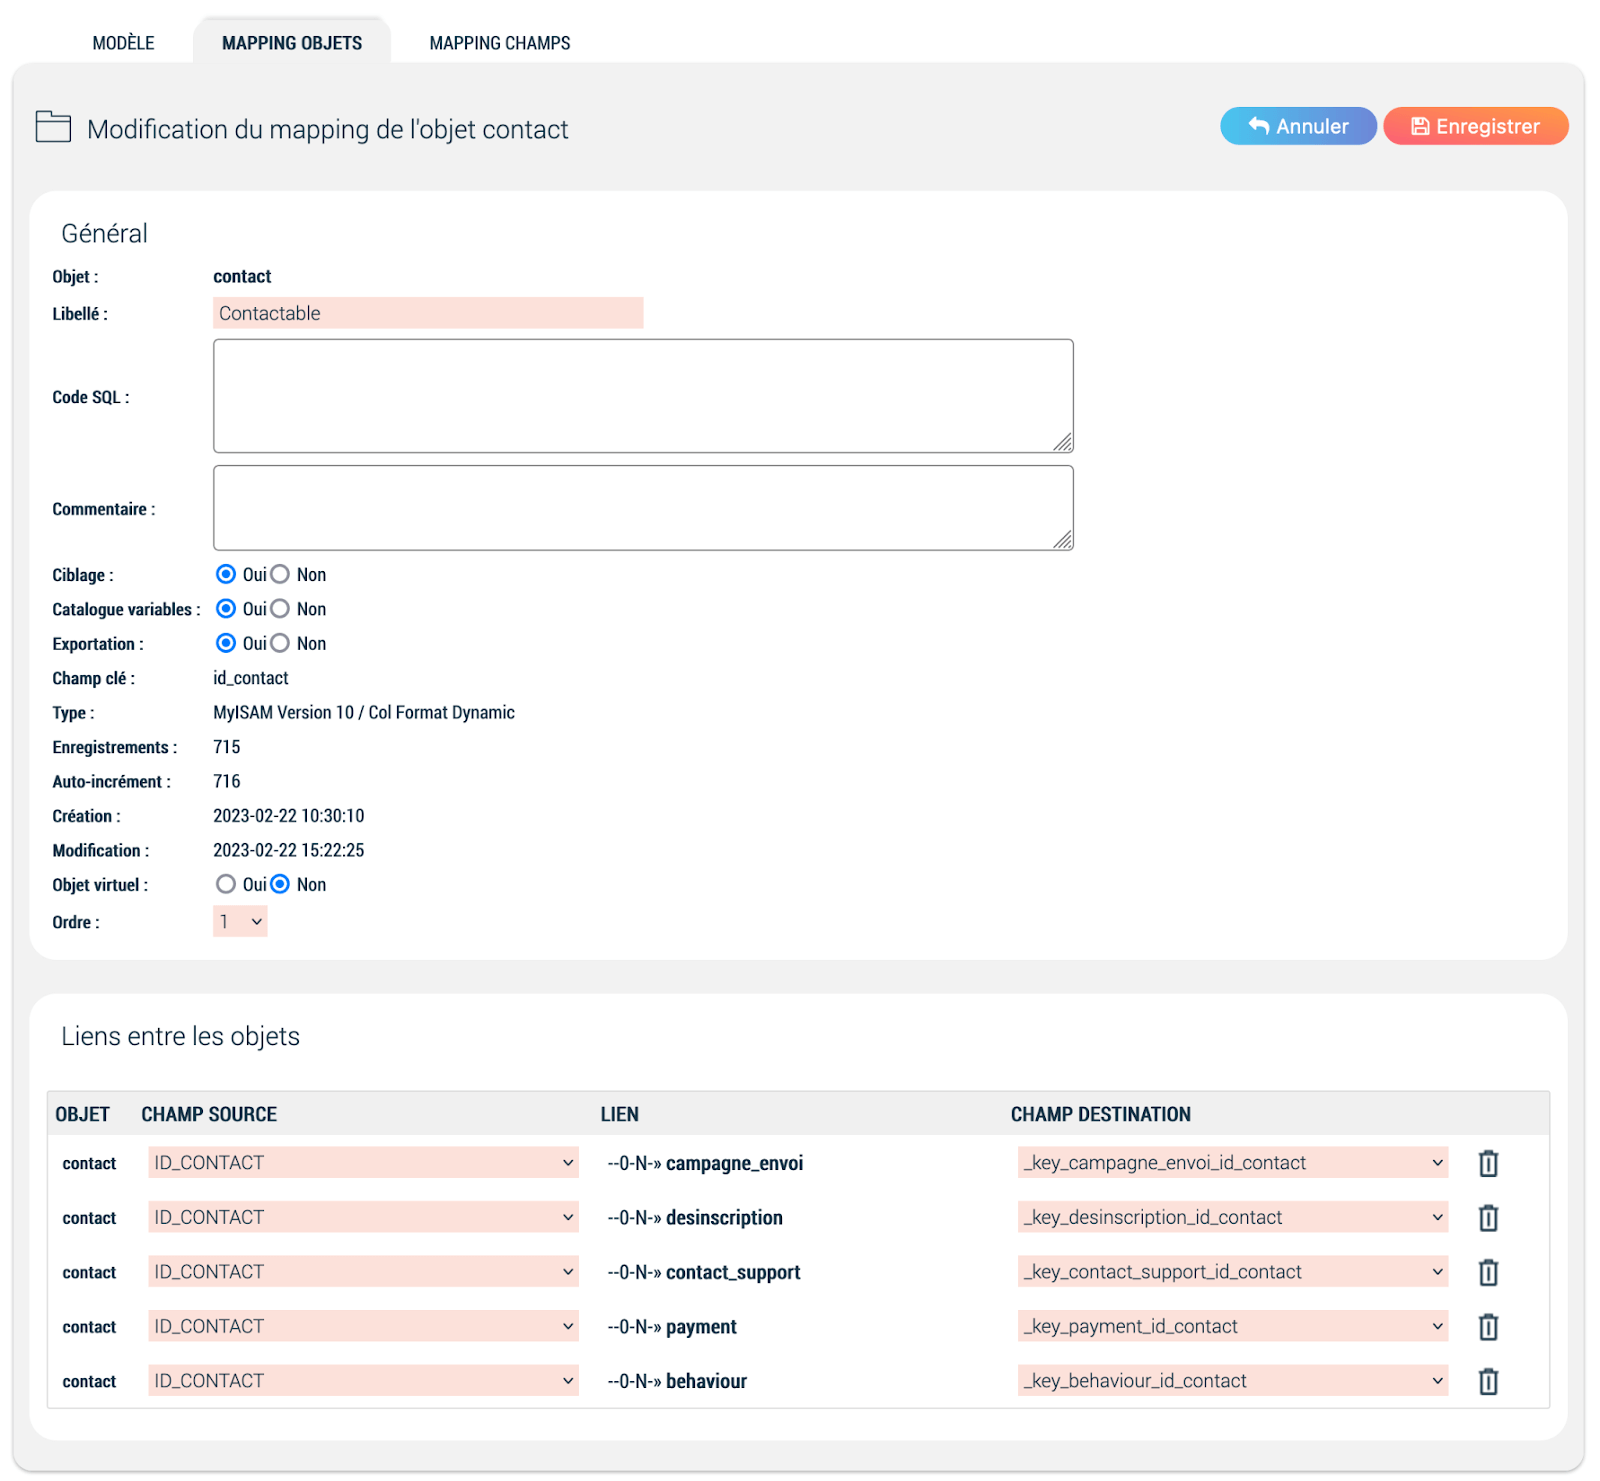The image size is (1600, 1481).
Task: Open the _key_behaviour_id_contact destination dropdown
Action: pos(1233,1380)
